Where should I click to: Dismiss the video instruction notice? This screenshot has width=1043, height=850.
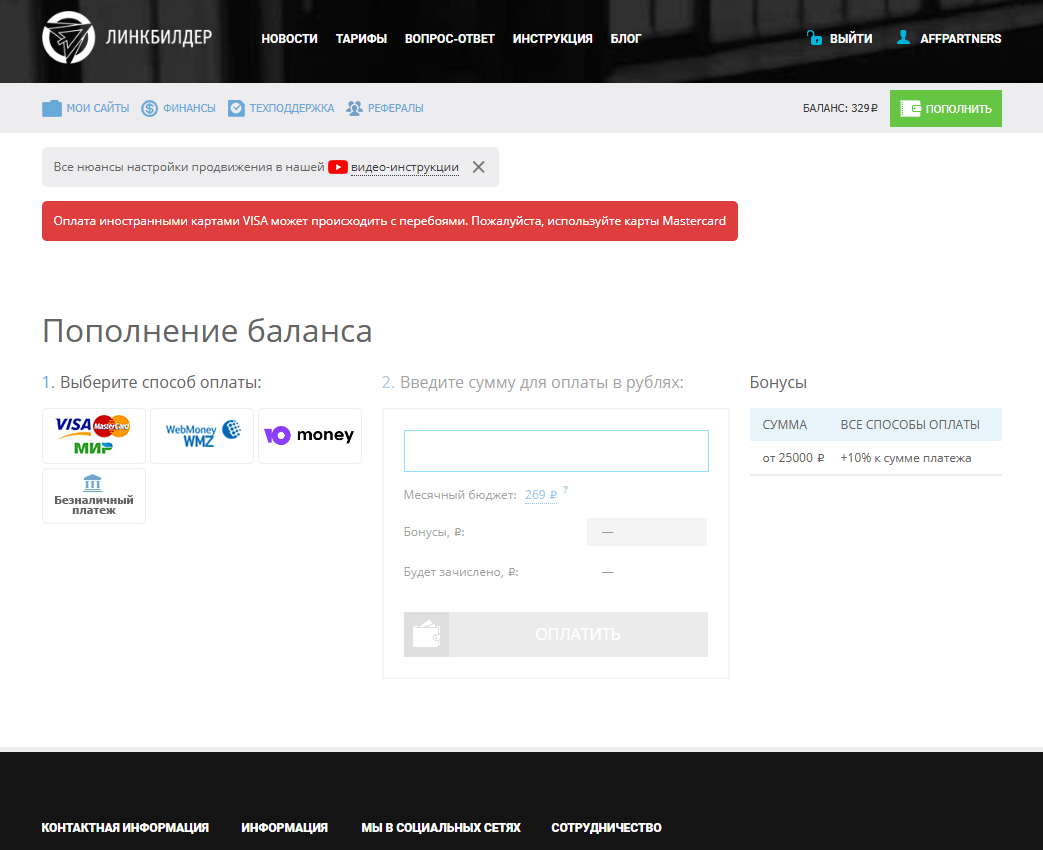(x=478, y=167)
